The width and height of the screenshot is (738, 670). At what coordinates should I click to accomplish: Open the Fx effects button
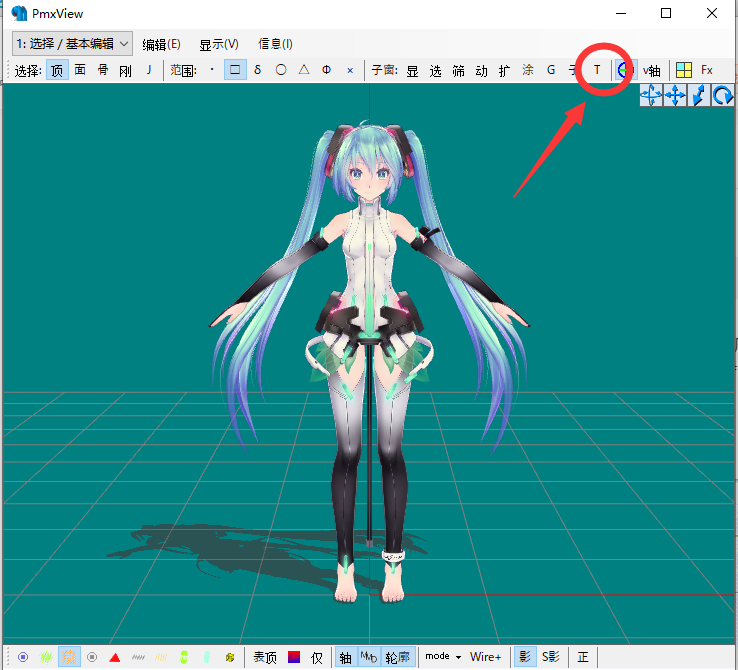point(706,71)
